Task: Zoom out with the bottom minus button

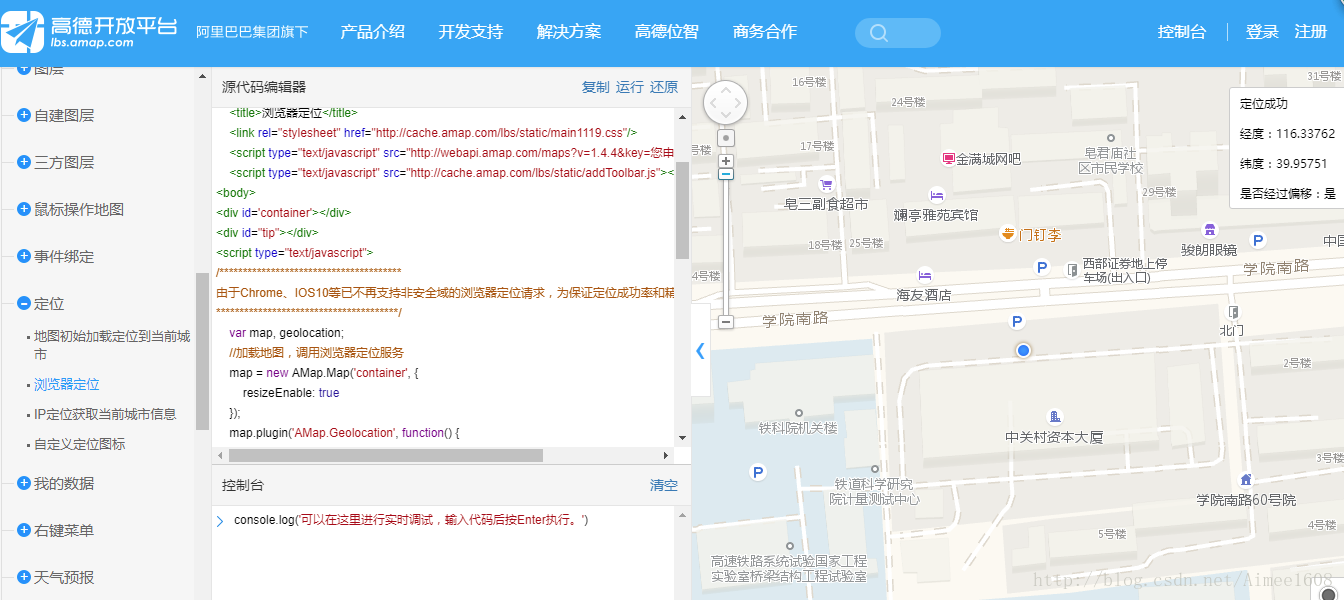Action: tap(727, 322)
